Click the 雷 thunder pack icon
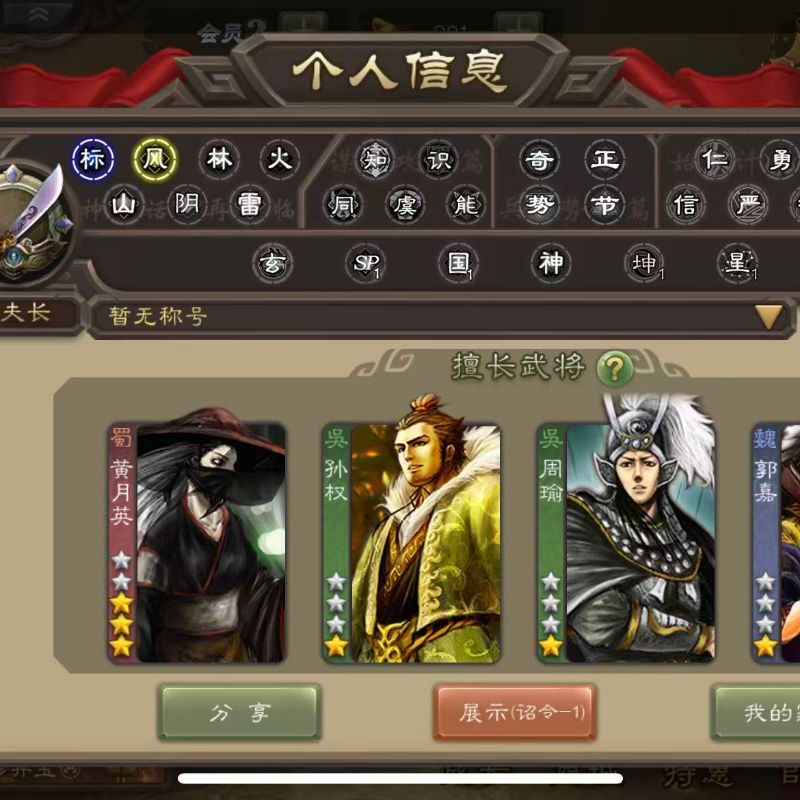Image resolution: width=800 pixels, height=800 pixels. click(249, 204)
